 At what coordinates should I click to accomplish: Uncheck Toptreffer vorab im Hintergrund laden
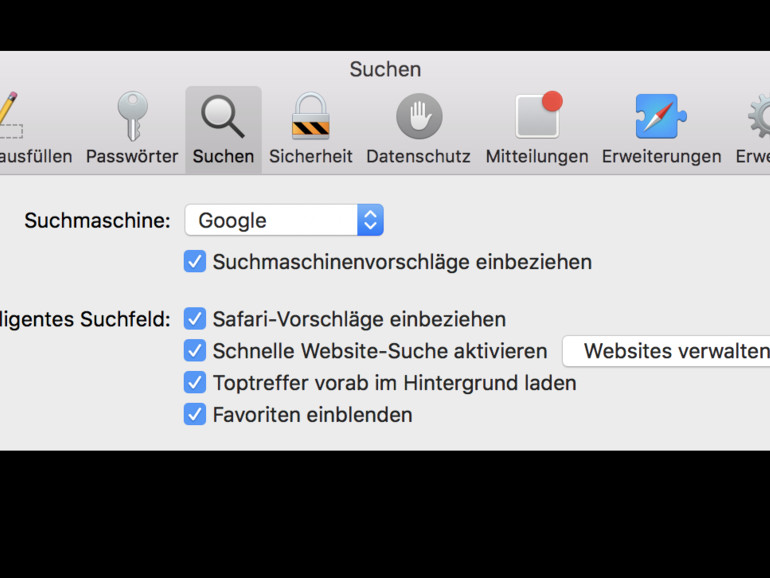195,383
